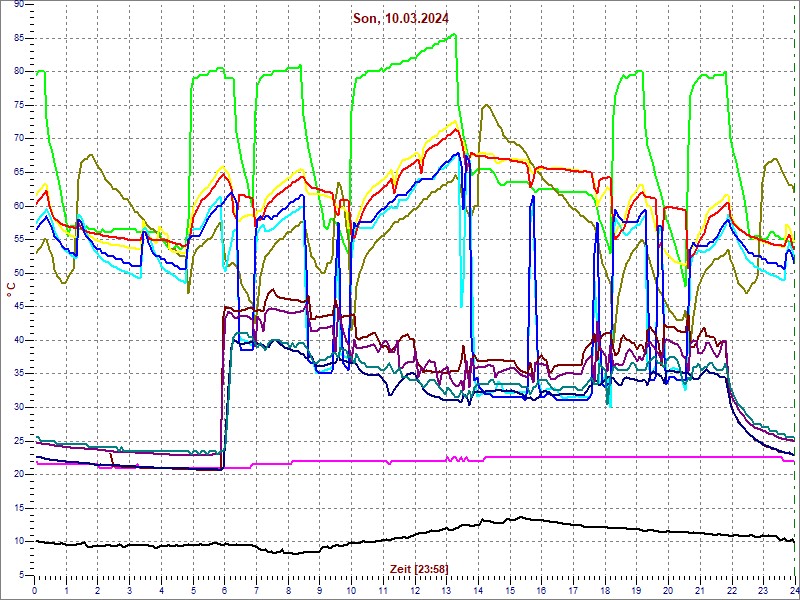Select hour 6 on the time axis

224,591
